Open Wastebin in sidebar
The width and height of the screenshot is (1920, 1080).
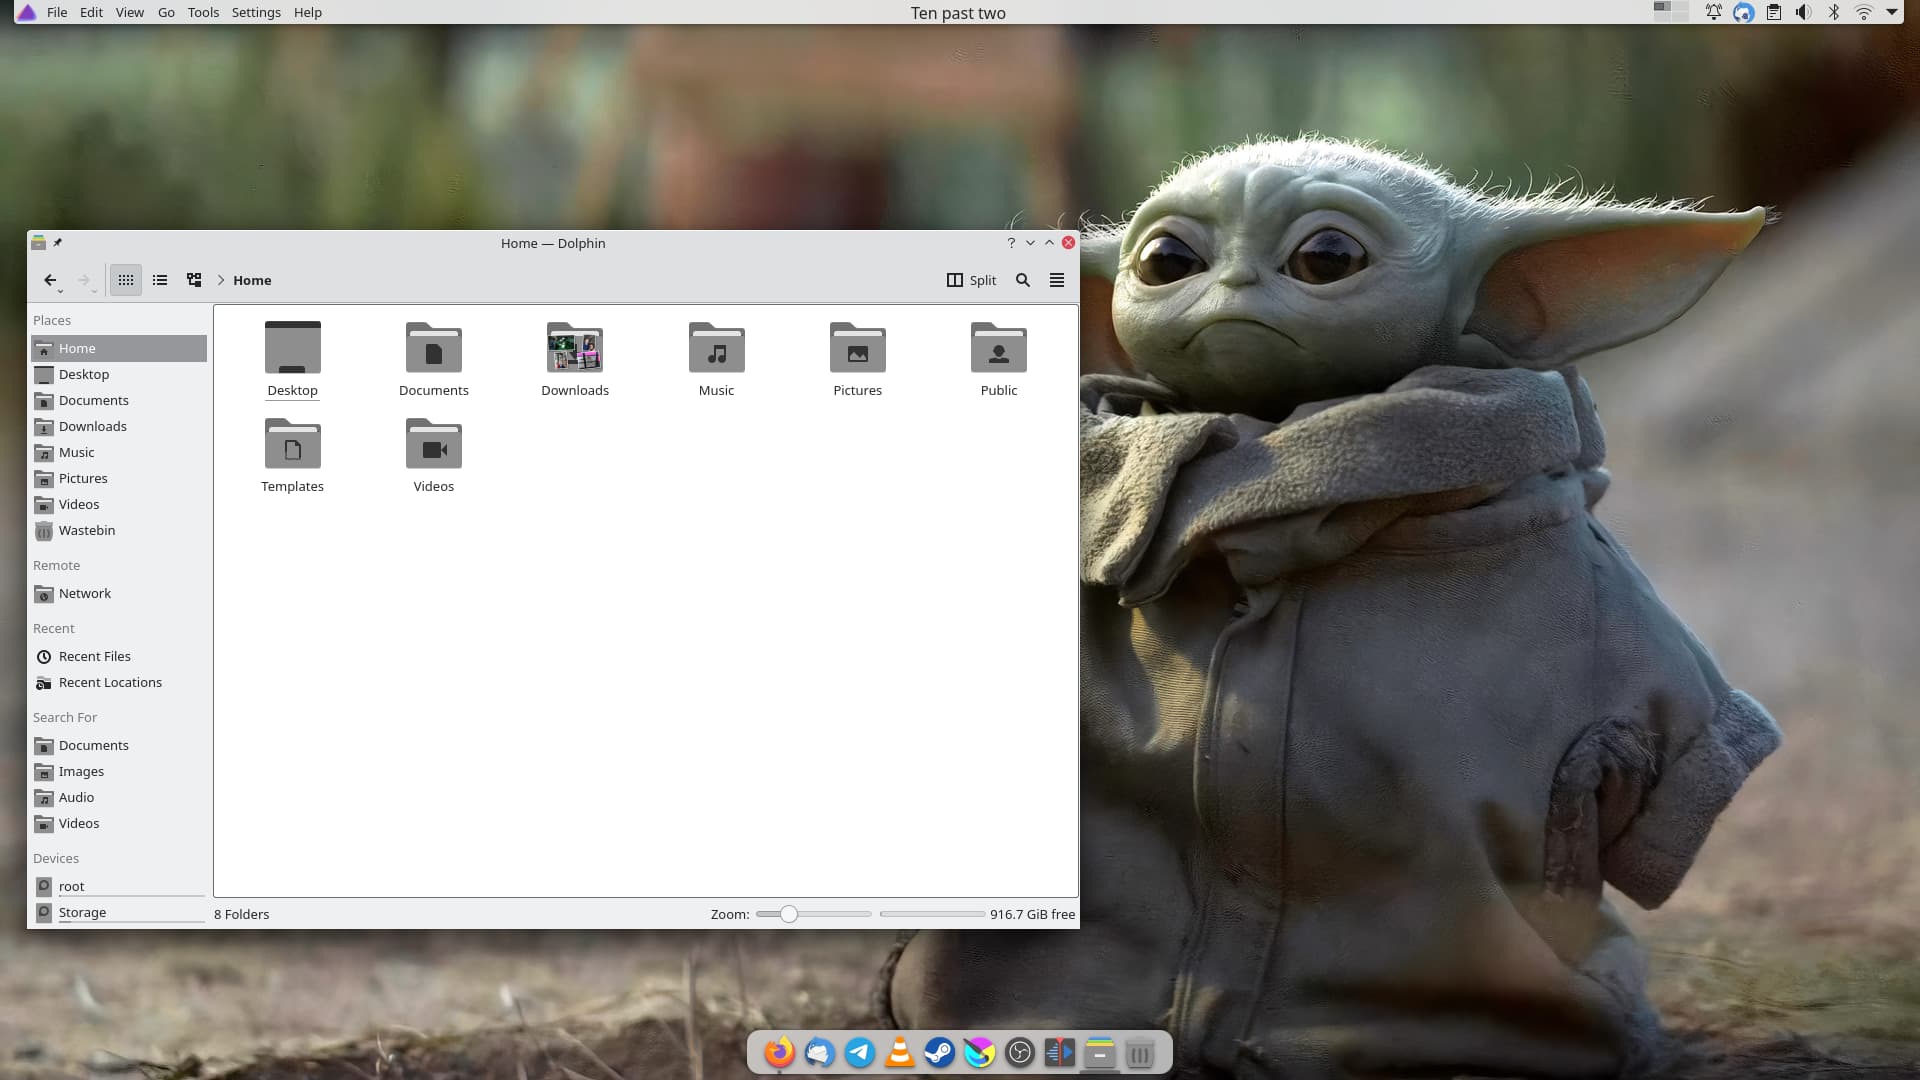click(119, 530)
